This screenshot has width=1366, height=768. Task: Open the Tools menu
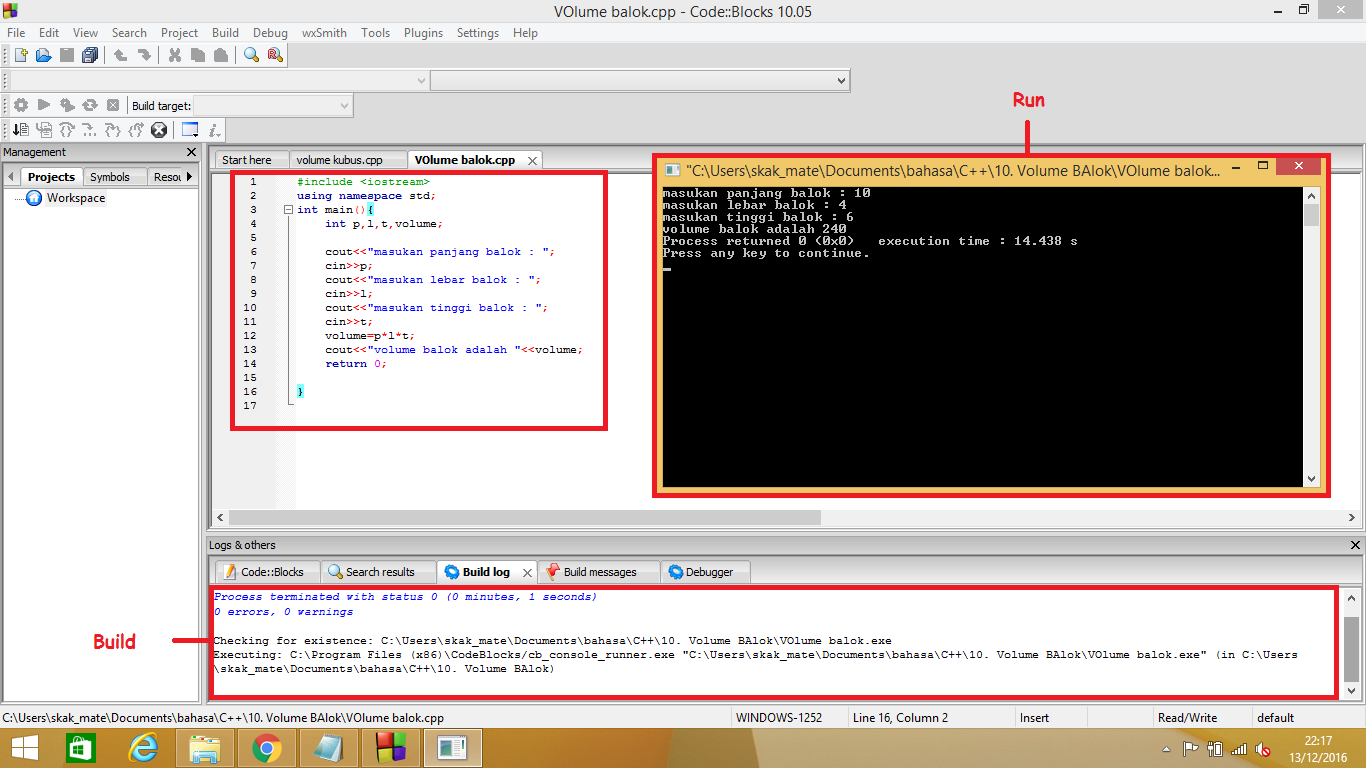376,33
